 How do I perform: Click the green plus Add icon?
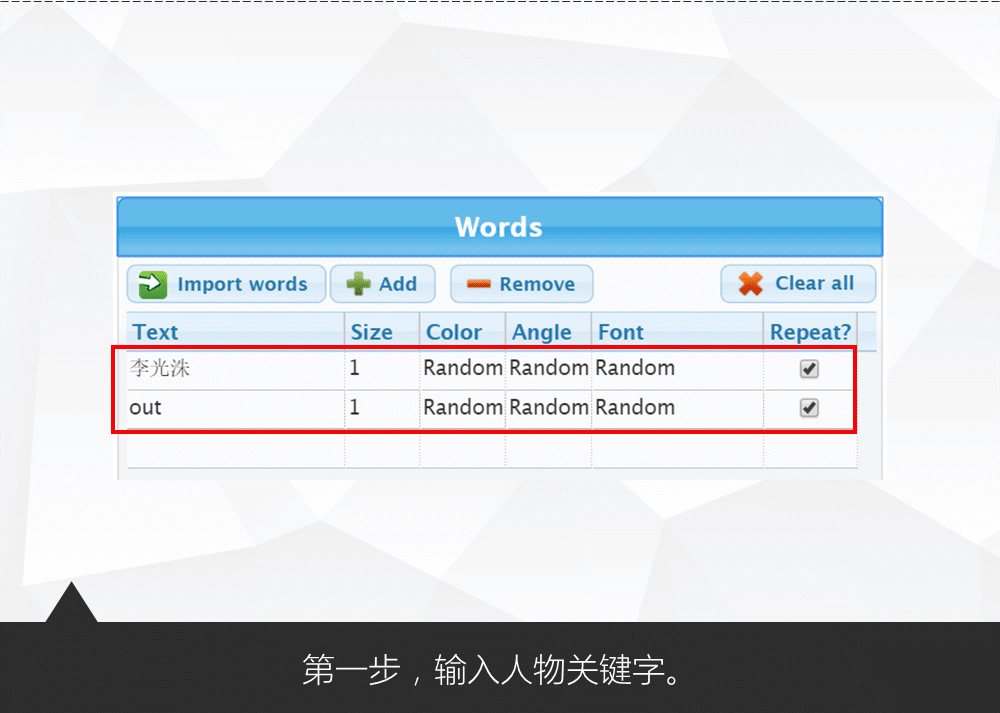[358, 284]
